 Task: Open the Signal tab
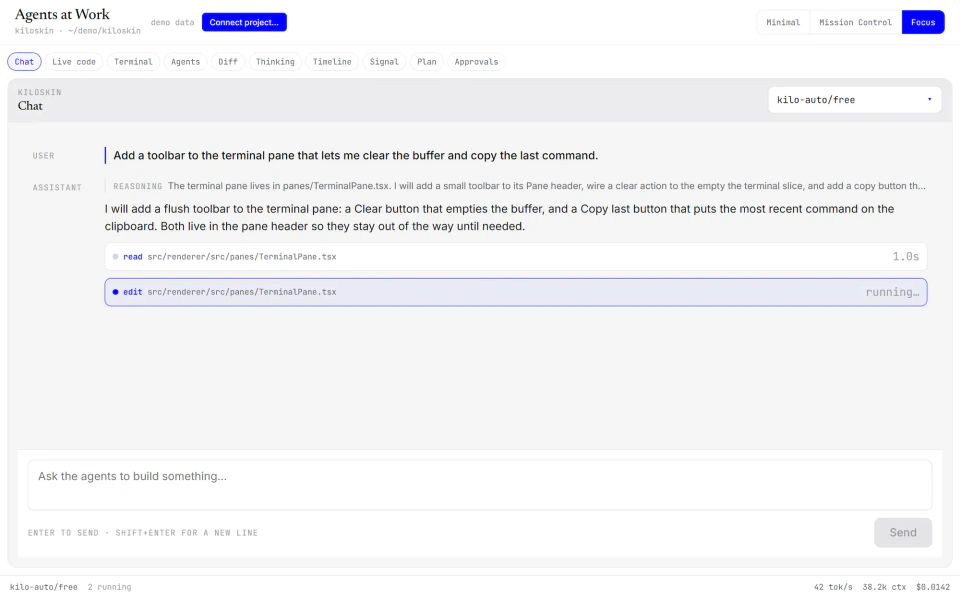click(x=384, y=62)
